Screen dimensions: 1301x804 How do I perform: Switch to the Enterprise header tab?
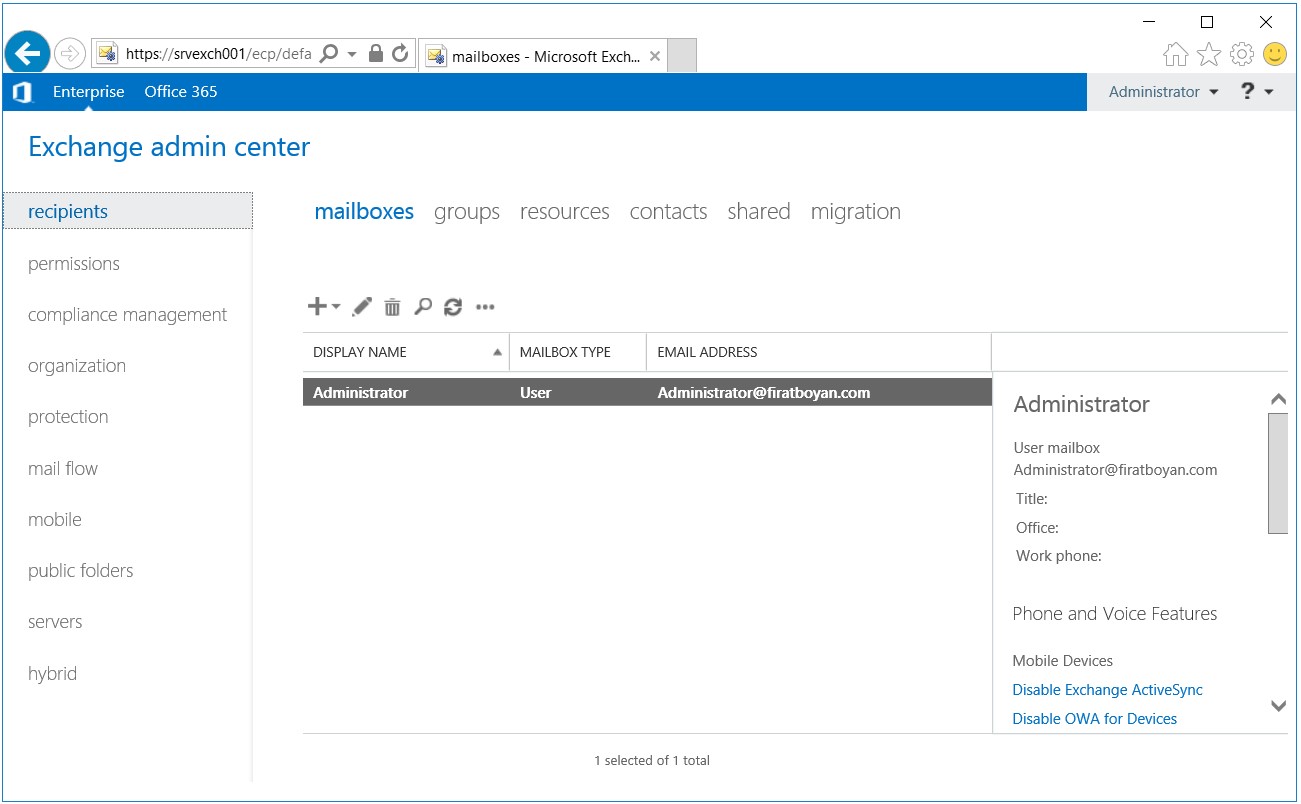click(89, 92)
